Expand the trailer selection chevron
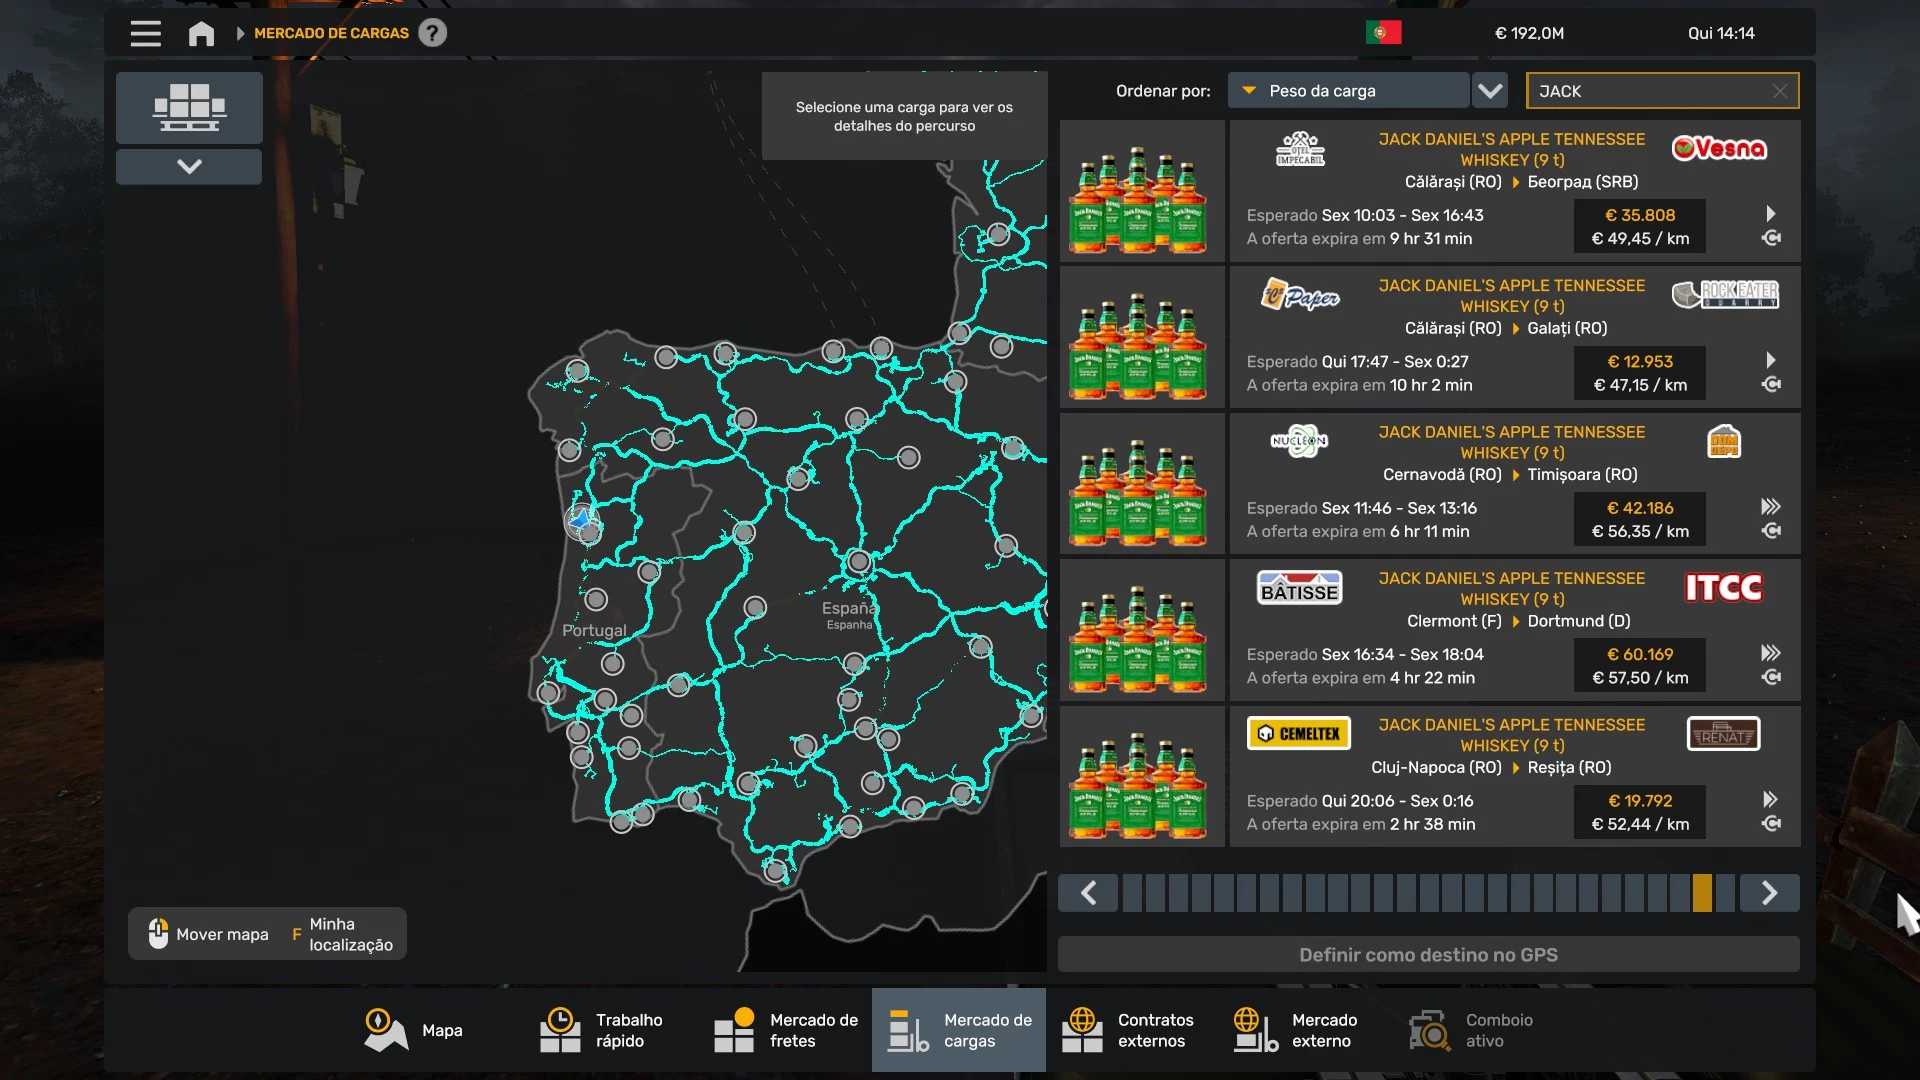This screenshot has height=1080, width=1920. coord(189,166)
